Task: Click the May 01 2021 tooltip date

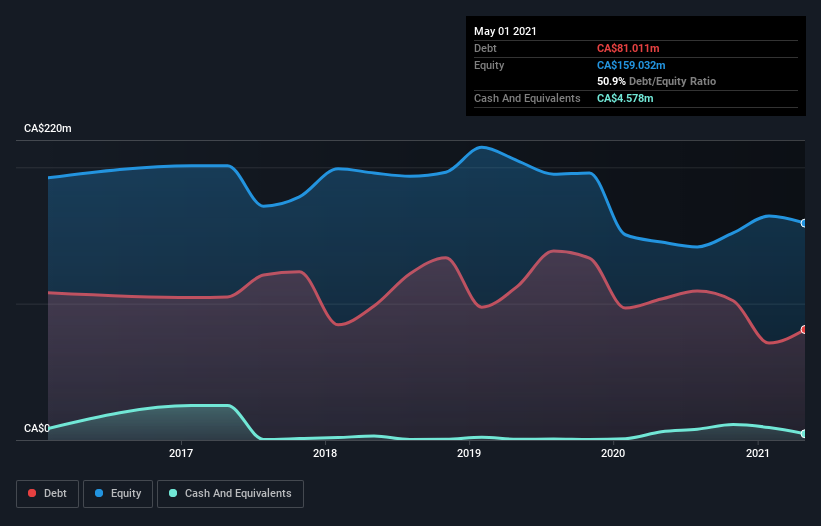Action: tap(505, 31)
